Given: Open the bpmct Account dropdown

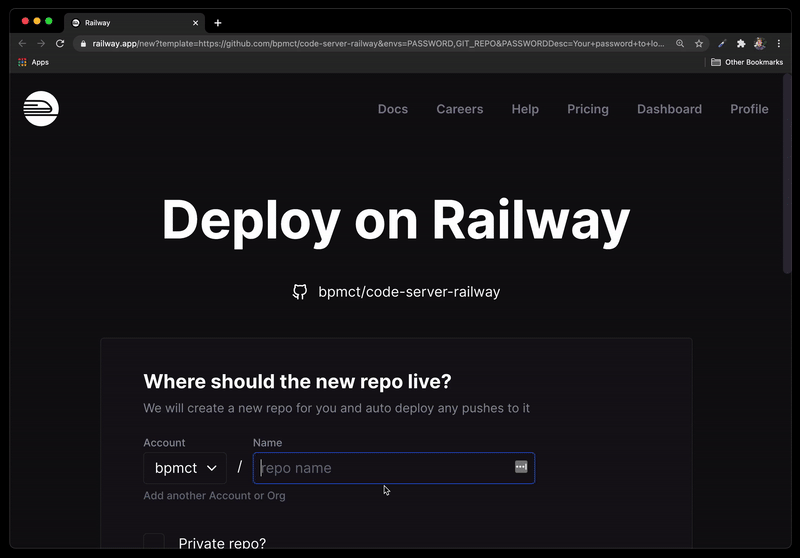Looking at the screenshot, I should (185, 468).
